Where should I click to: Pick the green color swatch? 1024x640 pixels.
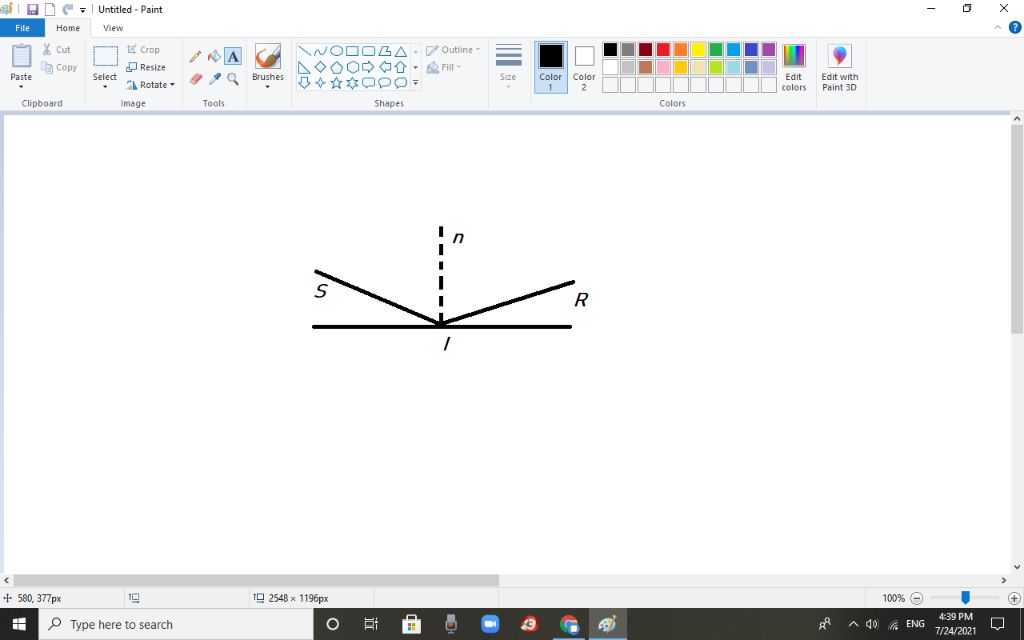tap(716, 50)
